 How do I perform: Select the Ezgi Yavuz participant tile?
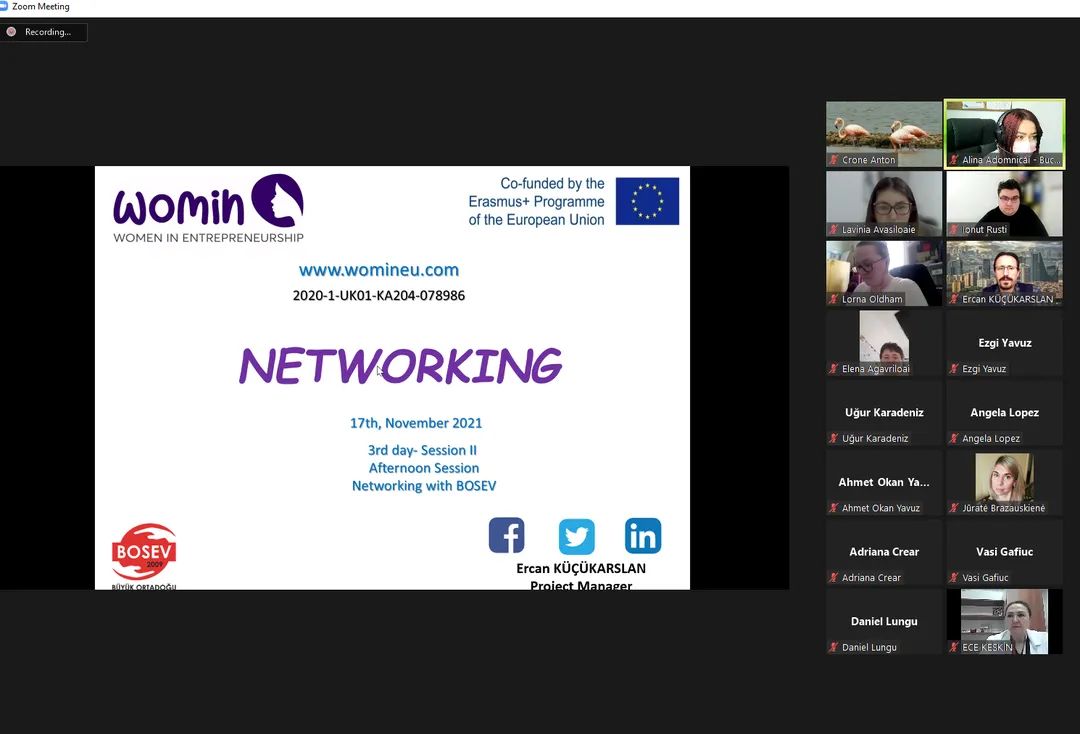[1004, 343]
